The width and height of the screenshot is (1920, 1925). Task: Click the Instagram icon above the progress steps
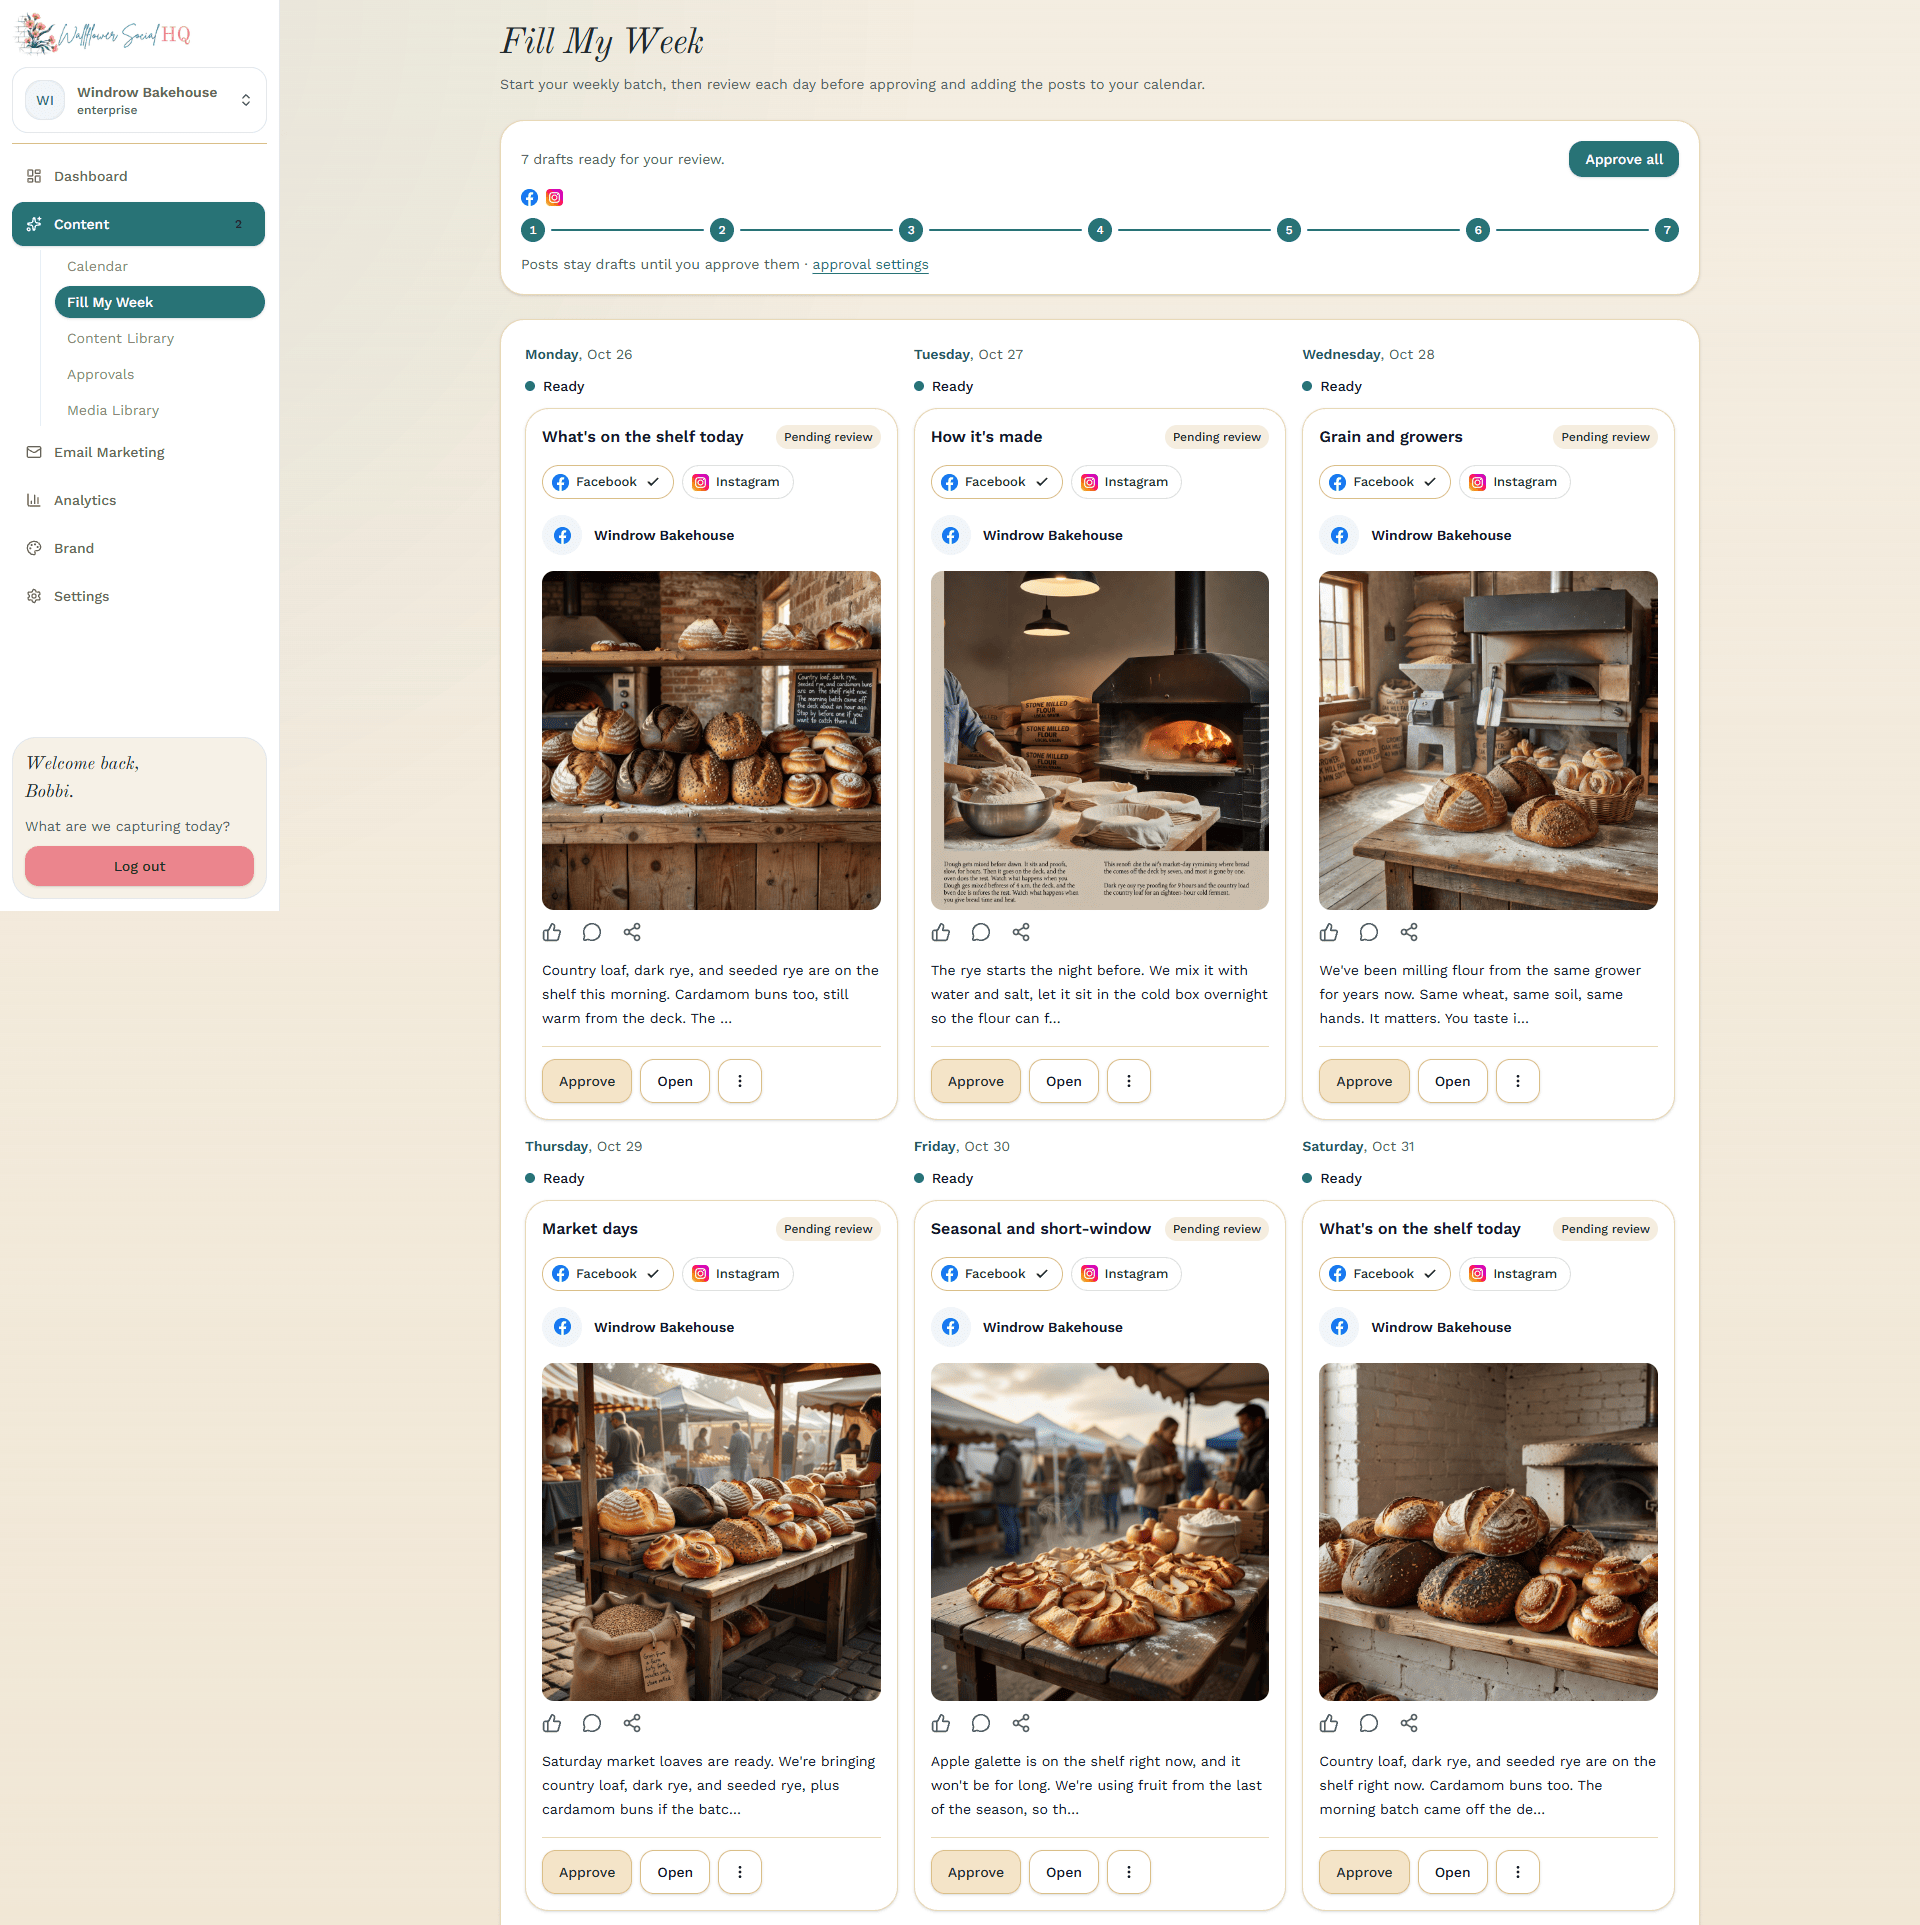pyautogui.click(x=555, y=197)
